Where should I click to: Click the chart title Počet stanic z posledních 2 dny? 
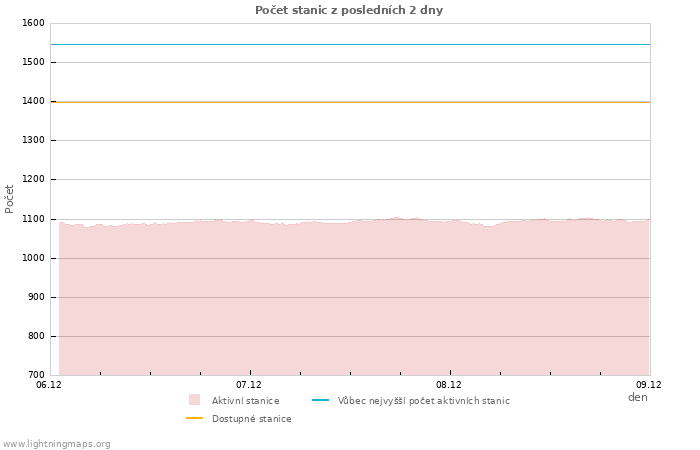coord(349,10)
